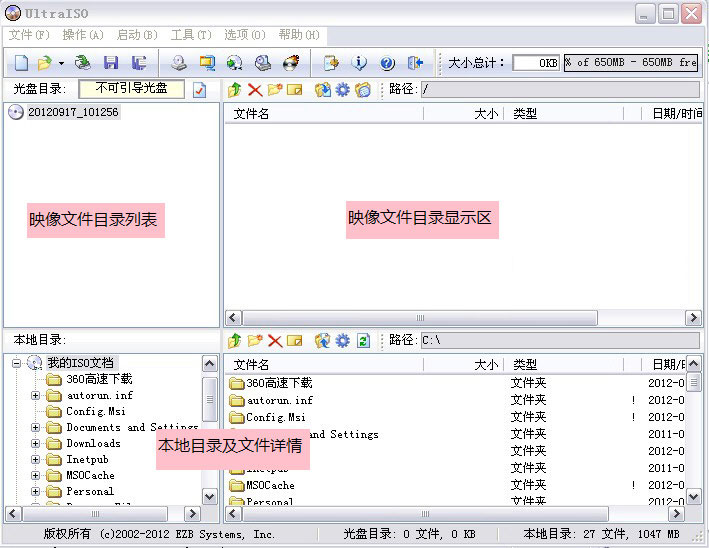Create a new ISO image with the blank-page icon
The height and width of the screenshot is (548, 709).
point(21,63)
